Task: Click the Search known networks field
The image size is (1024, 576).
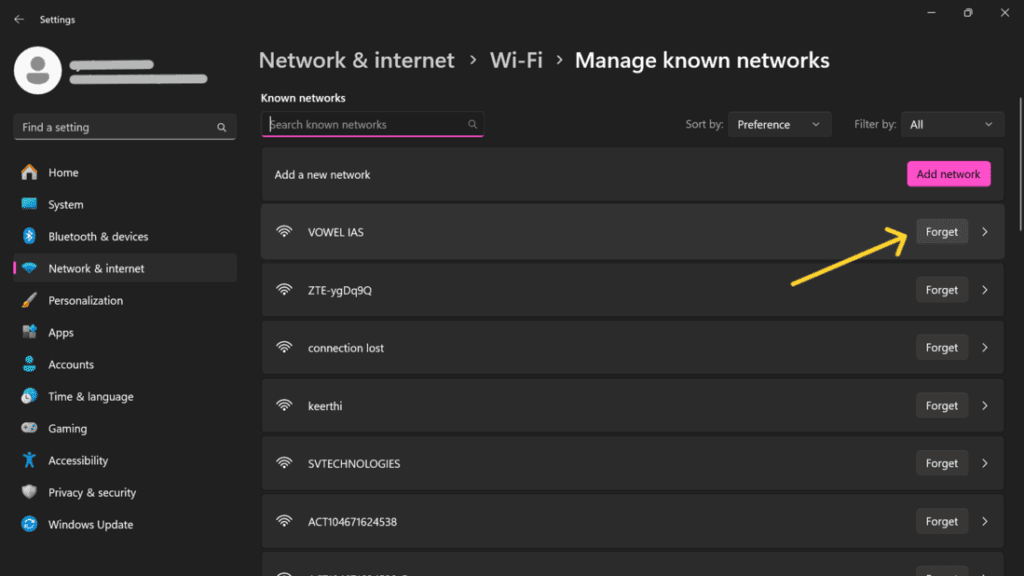Action: tap(366, 125)
